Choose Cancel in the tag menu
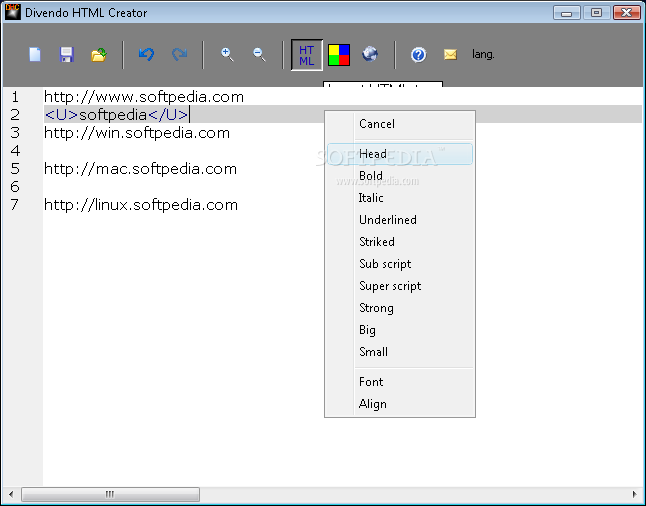The height and width of the screenshot is (506, 646). pyautogui.click(x=400, y=124)
